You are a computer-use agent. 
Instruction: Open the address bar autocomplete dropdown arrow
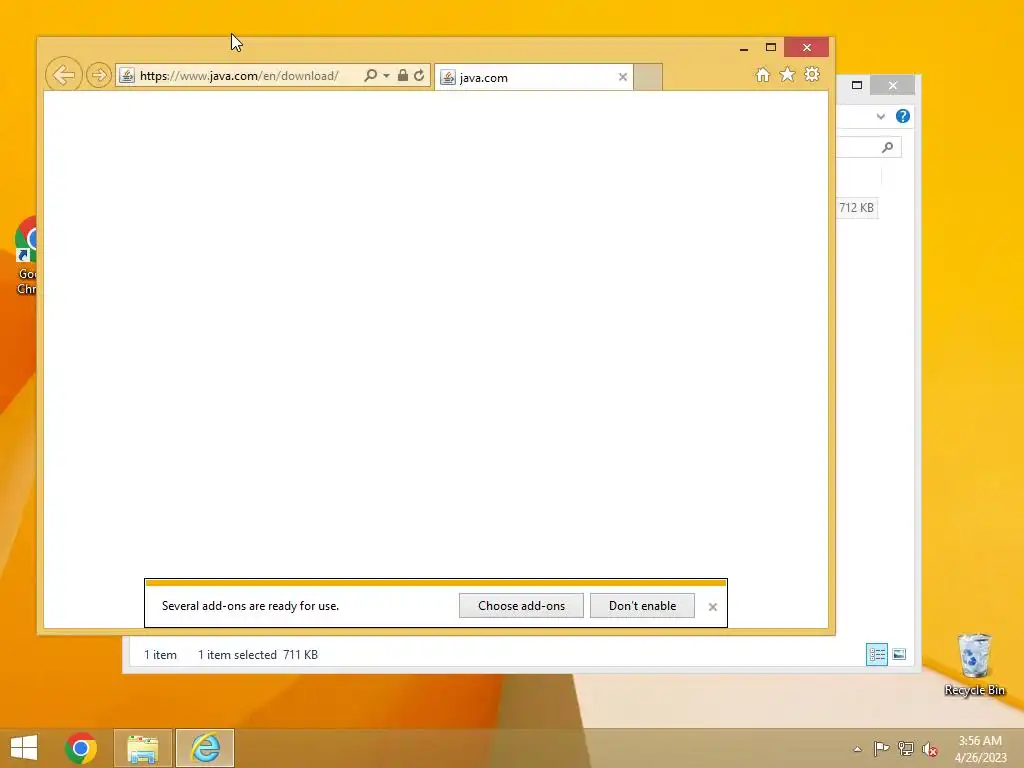(387, 76)
